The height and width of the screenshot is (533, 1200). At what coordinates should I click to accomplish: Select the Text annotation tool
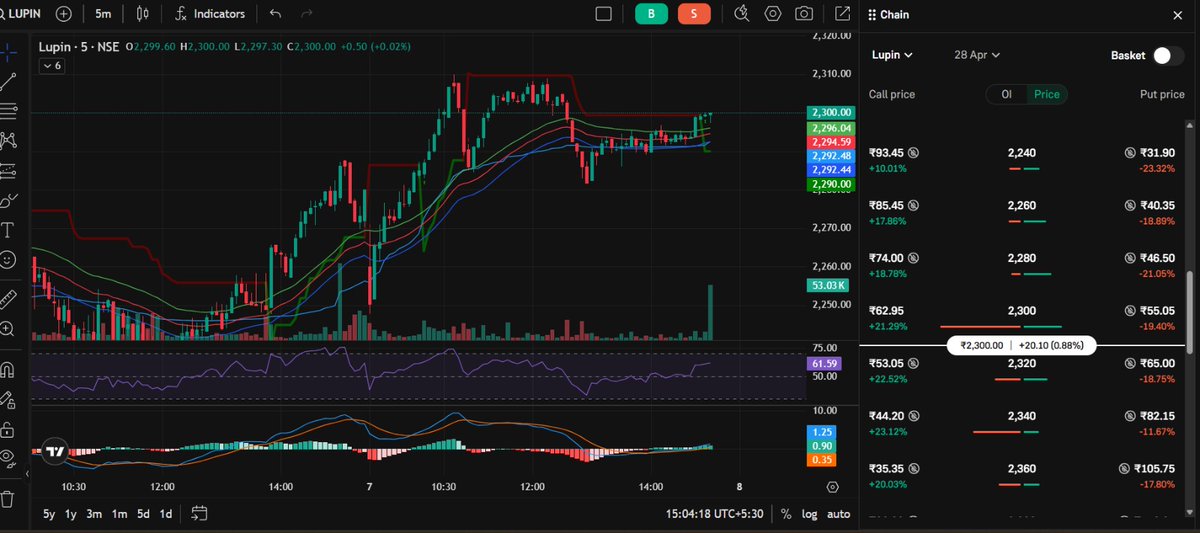coord(8,230)
